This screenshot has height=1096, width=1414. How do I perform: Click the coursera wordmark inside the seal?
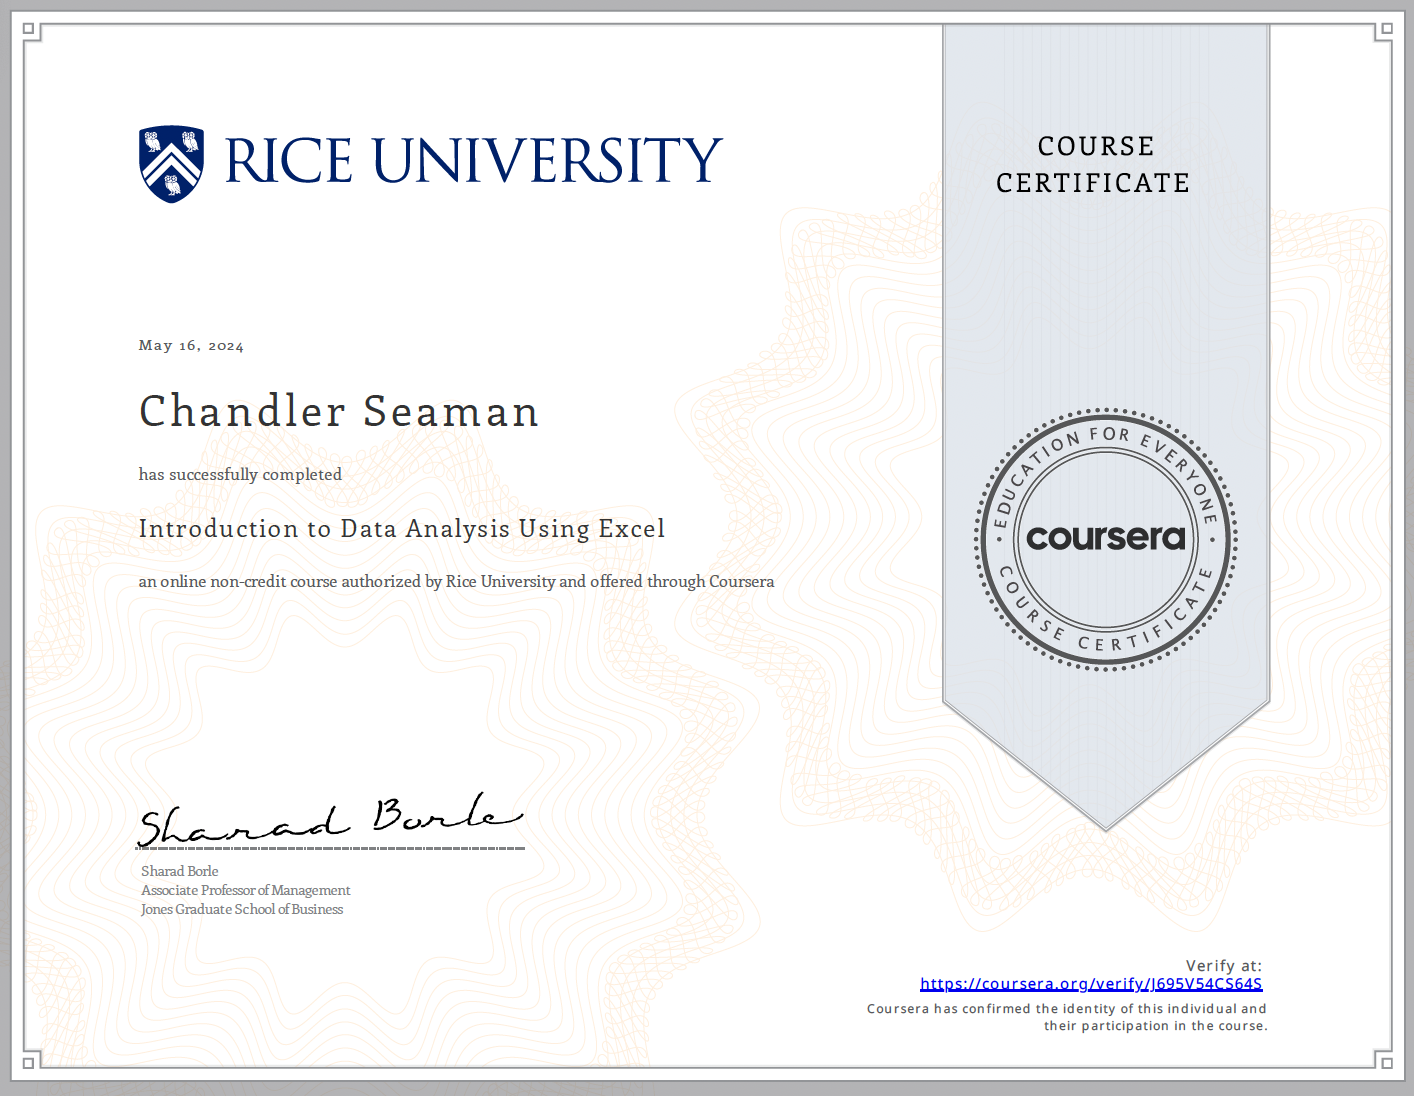pyautogui.click(x=1106, y=537)
